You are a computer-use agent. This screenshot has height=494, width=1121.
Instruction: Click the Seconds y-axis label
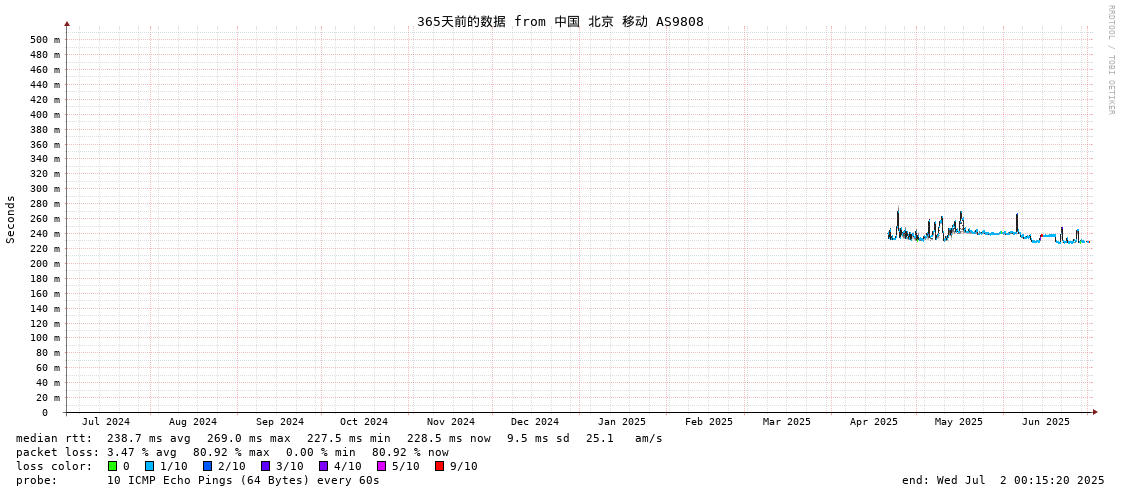(11, 219)
